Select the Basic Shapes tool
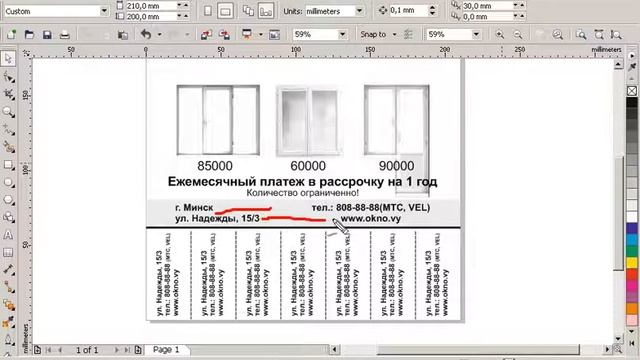640x360 pixels. [x=8, y=217]
